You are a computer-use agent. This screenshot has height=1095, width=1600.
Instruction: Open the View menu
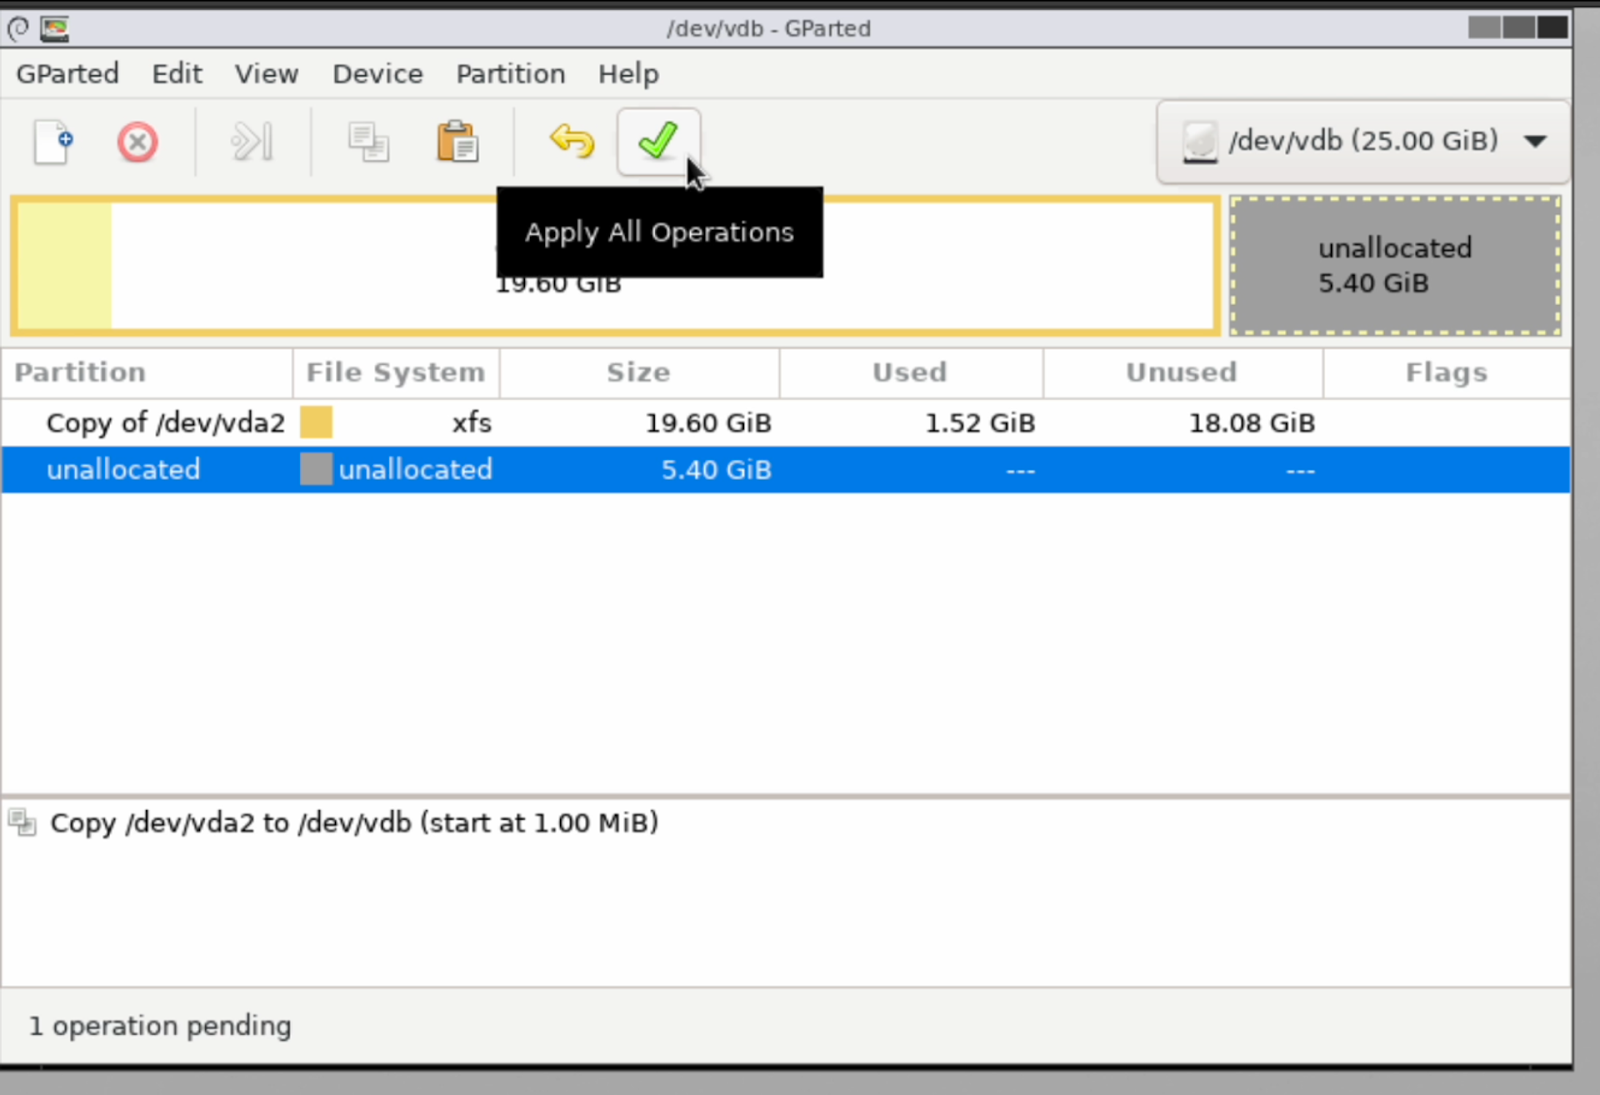coord(266,73)
